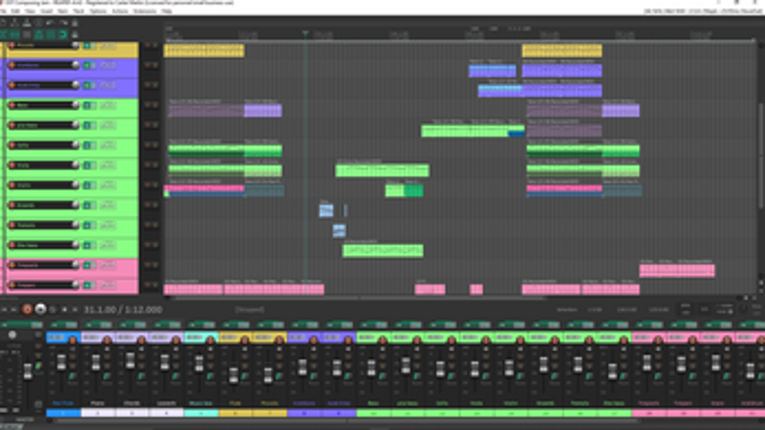Open the File menu

pyautogui.click(x=3, y=11)
